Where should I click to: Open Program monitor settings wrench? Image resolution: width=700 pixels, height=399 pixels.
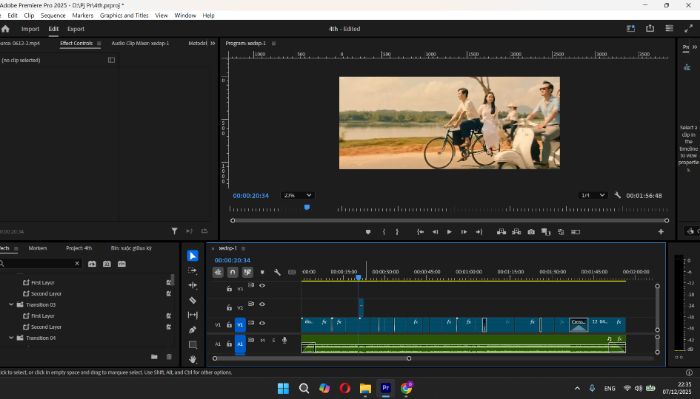coord(617,195)
